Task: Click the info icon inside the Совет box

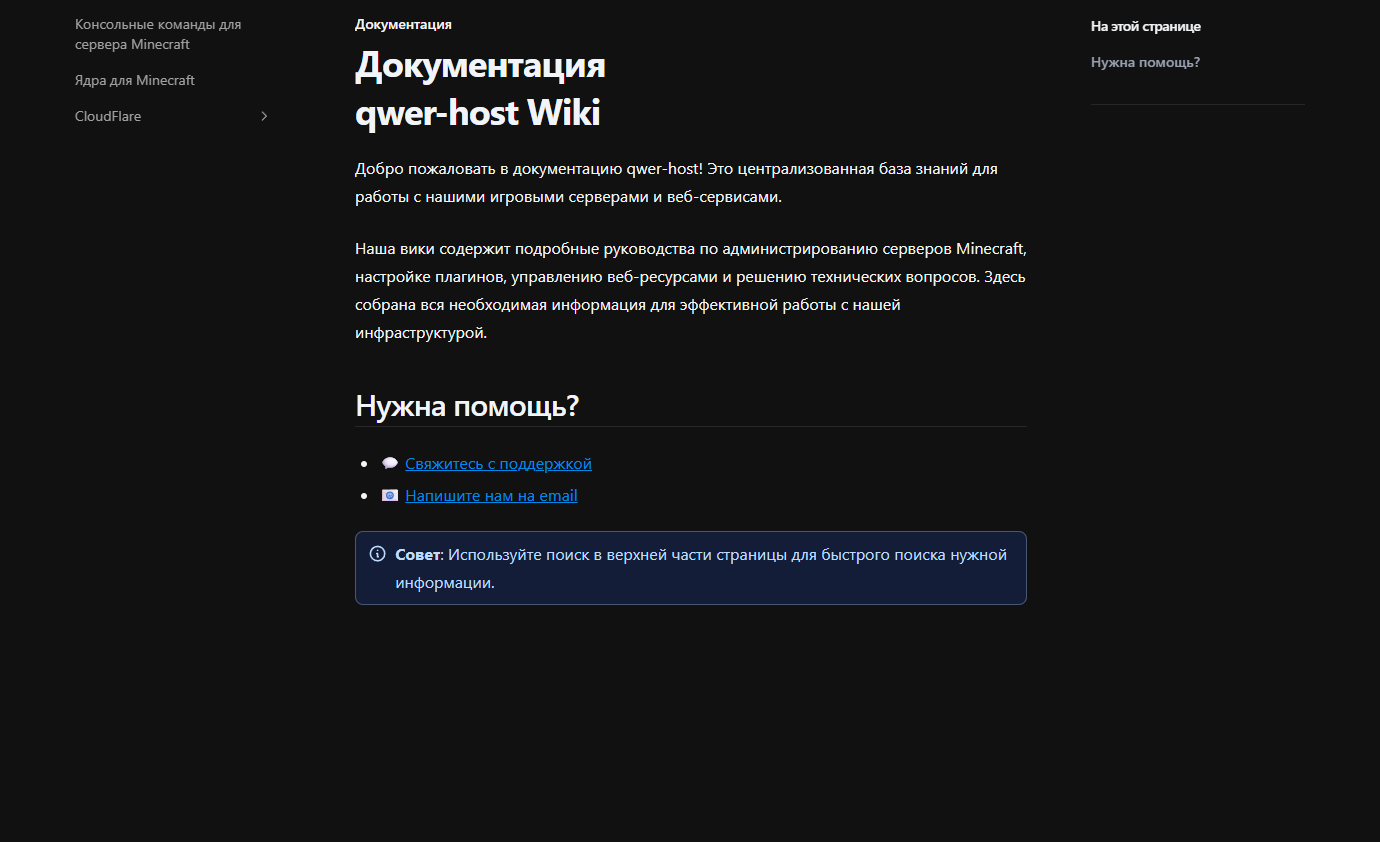Action: pos(377,552)
